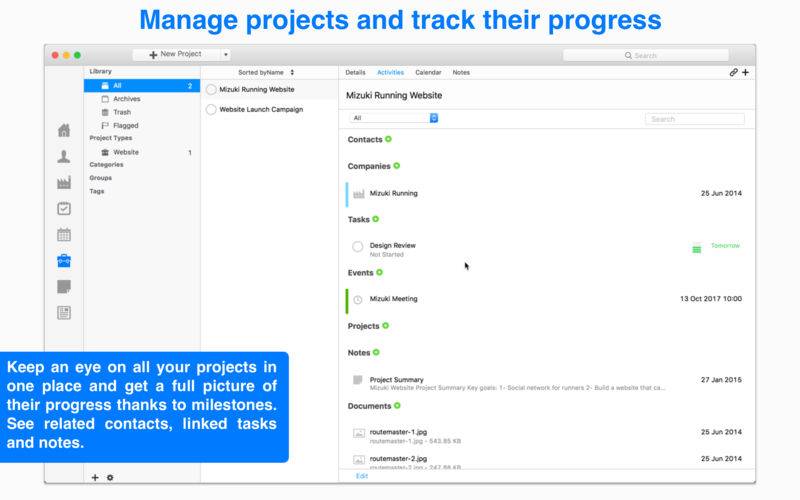The width and height of the screenshot is (800, 500).
Task: Click the link chain icon
Action: (734, 72)
